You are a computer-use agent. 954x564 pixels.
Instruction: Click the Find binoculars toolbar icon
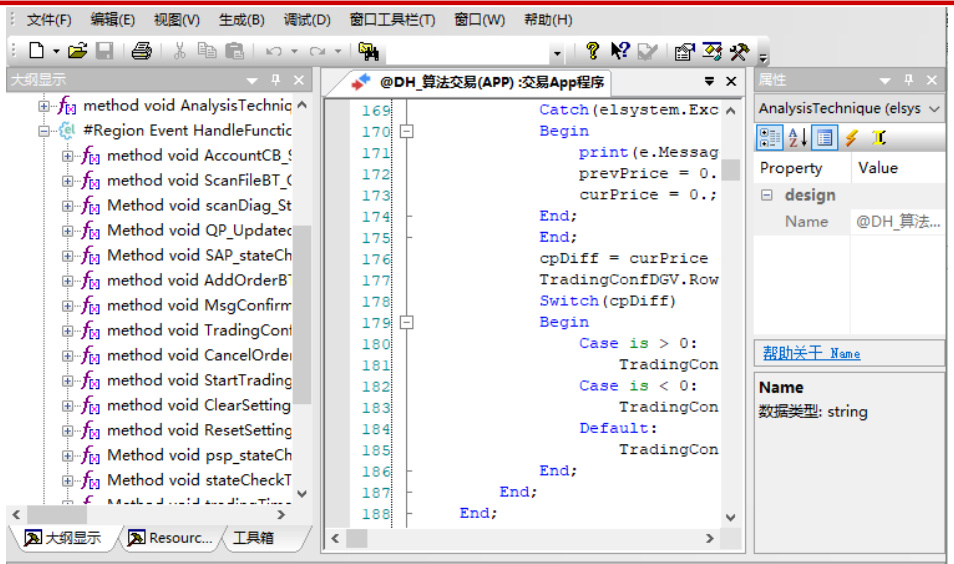pos(368,51)
